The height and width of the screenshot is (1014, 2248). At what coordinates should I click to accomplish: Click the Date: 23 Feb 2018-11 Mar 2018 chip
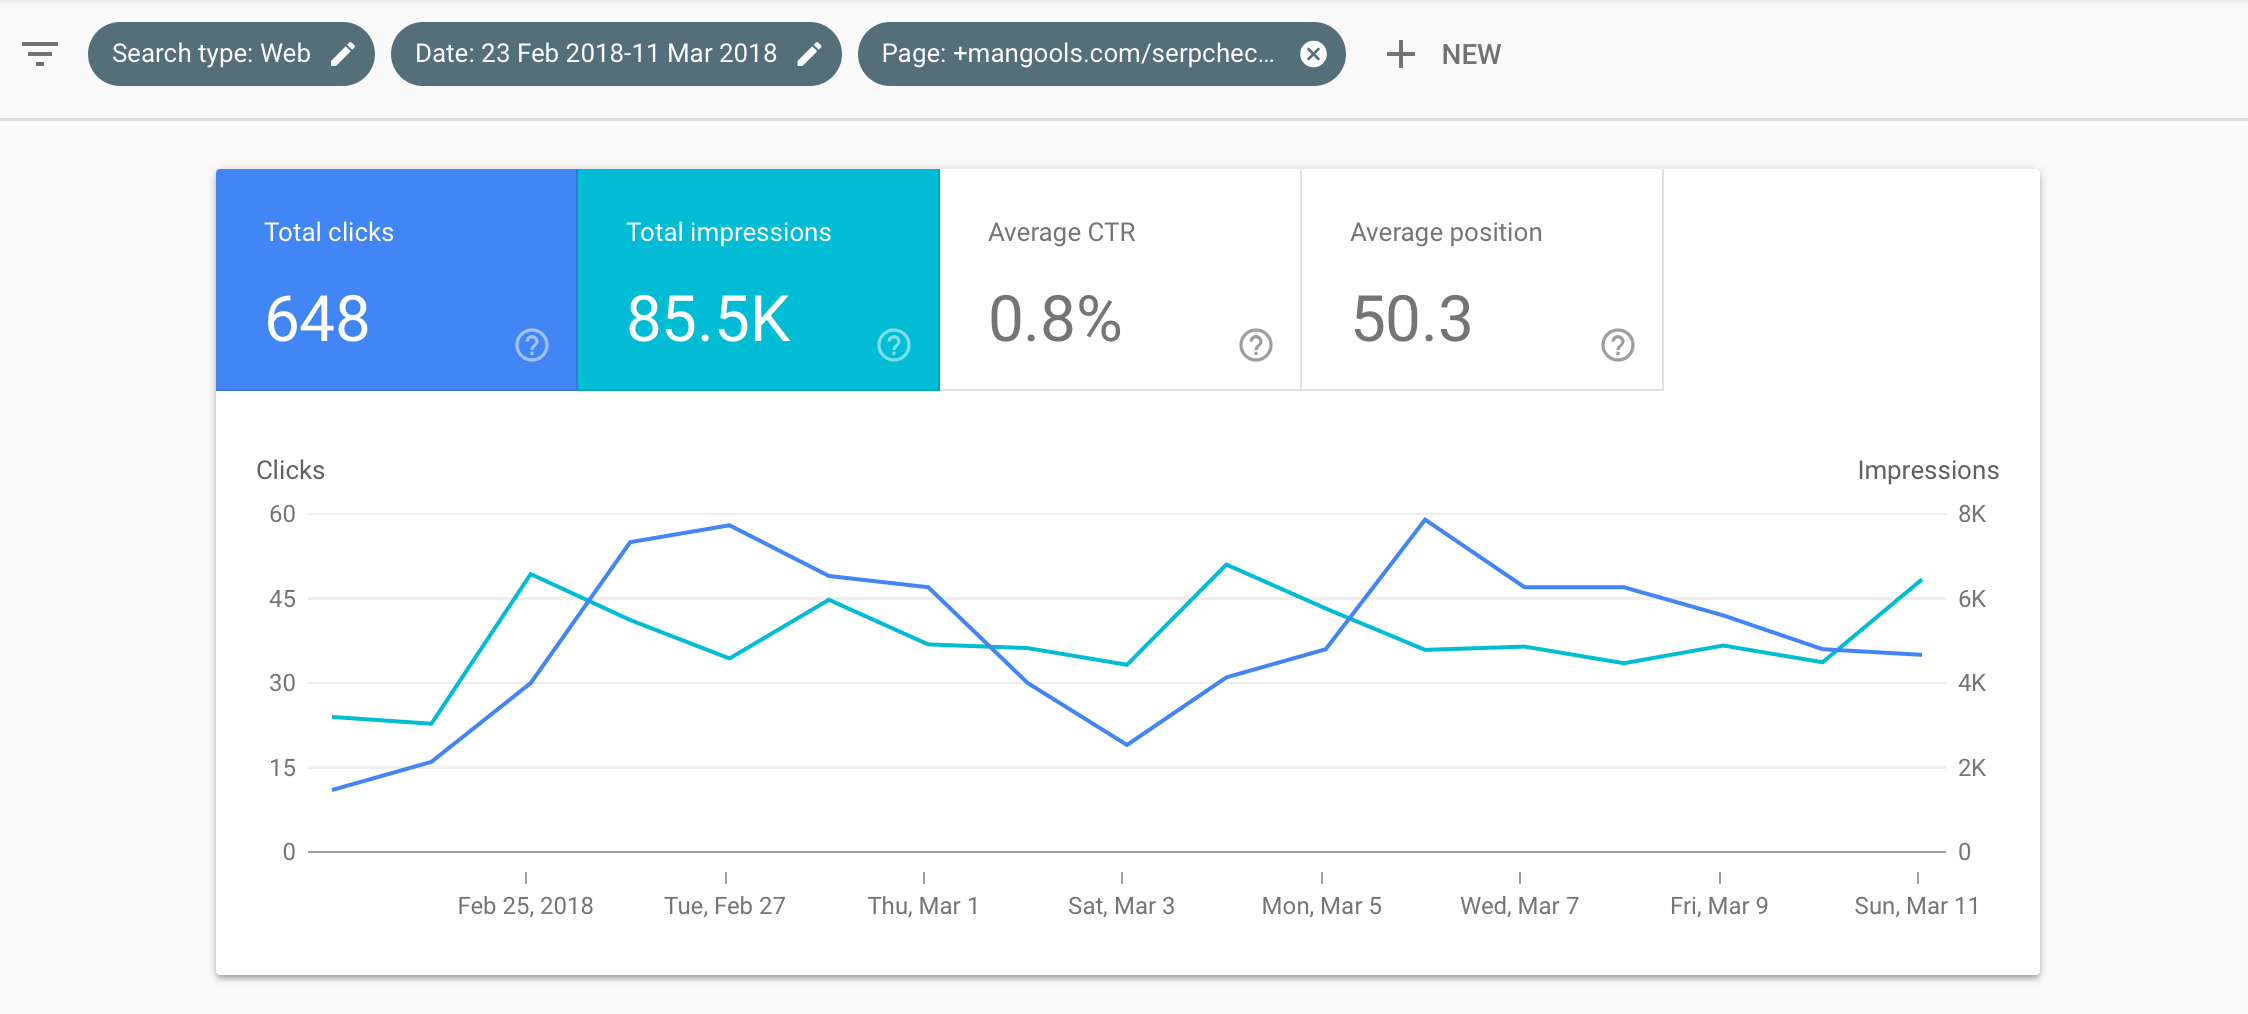[x=616, y=54]
